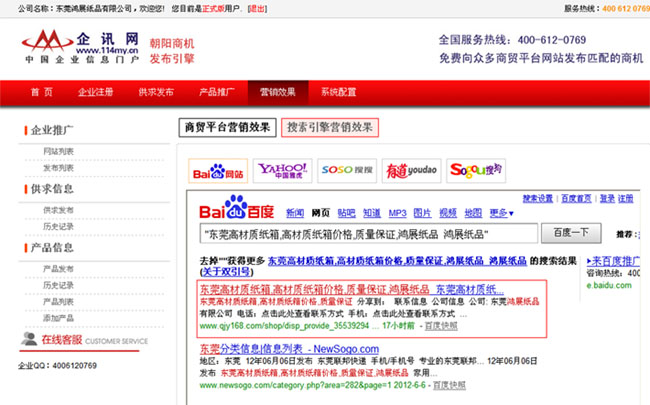
Task: Click the 全国服务热线 400-612-0769 text
Action: pyautogui.click(x=512, y=40)
